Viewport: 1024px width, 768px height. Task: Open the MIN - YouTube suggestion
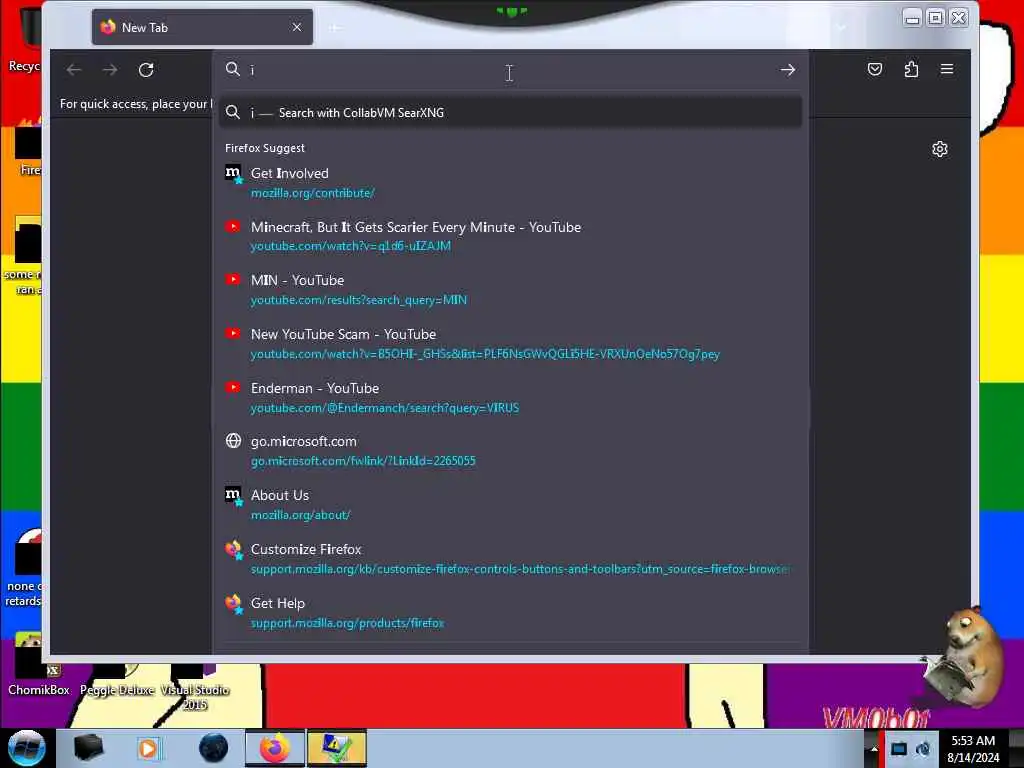point(511,290)
